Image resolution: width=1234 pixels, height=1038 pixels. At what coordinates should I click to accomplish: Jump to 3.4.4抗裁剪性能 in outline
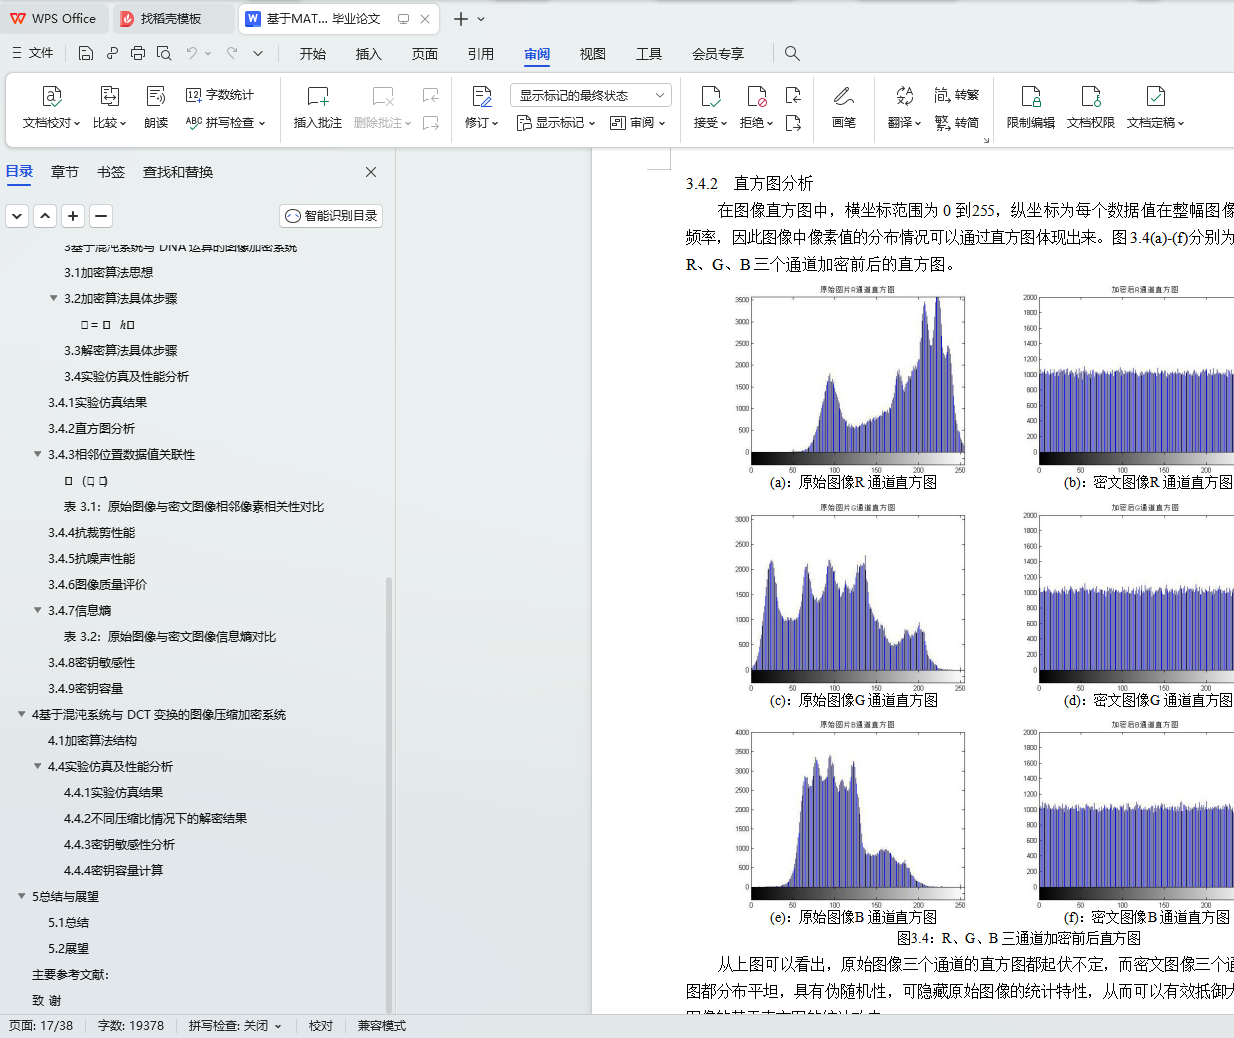[91, 532]
